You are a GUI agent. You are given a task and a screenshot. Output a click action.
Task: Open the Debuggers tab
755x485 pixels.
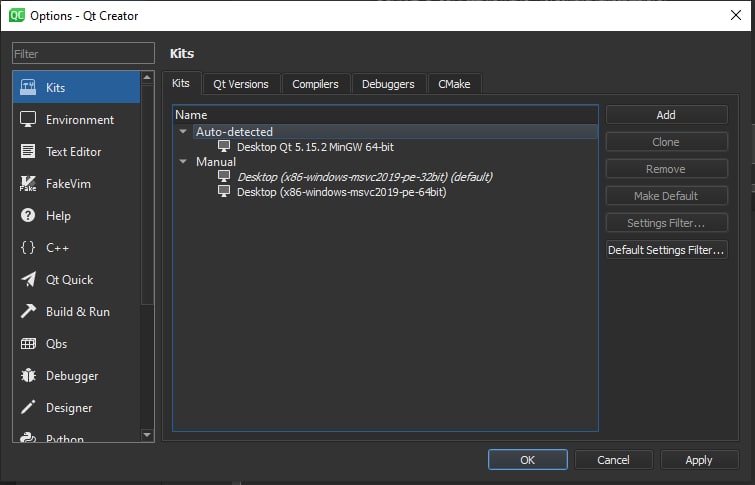click(x=388, y=84)
